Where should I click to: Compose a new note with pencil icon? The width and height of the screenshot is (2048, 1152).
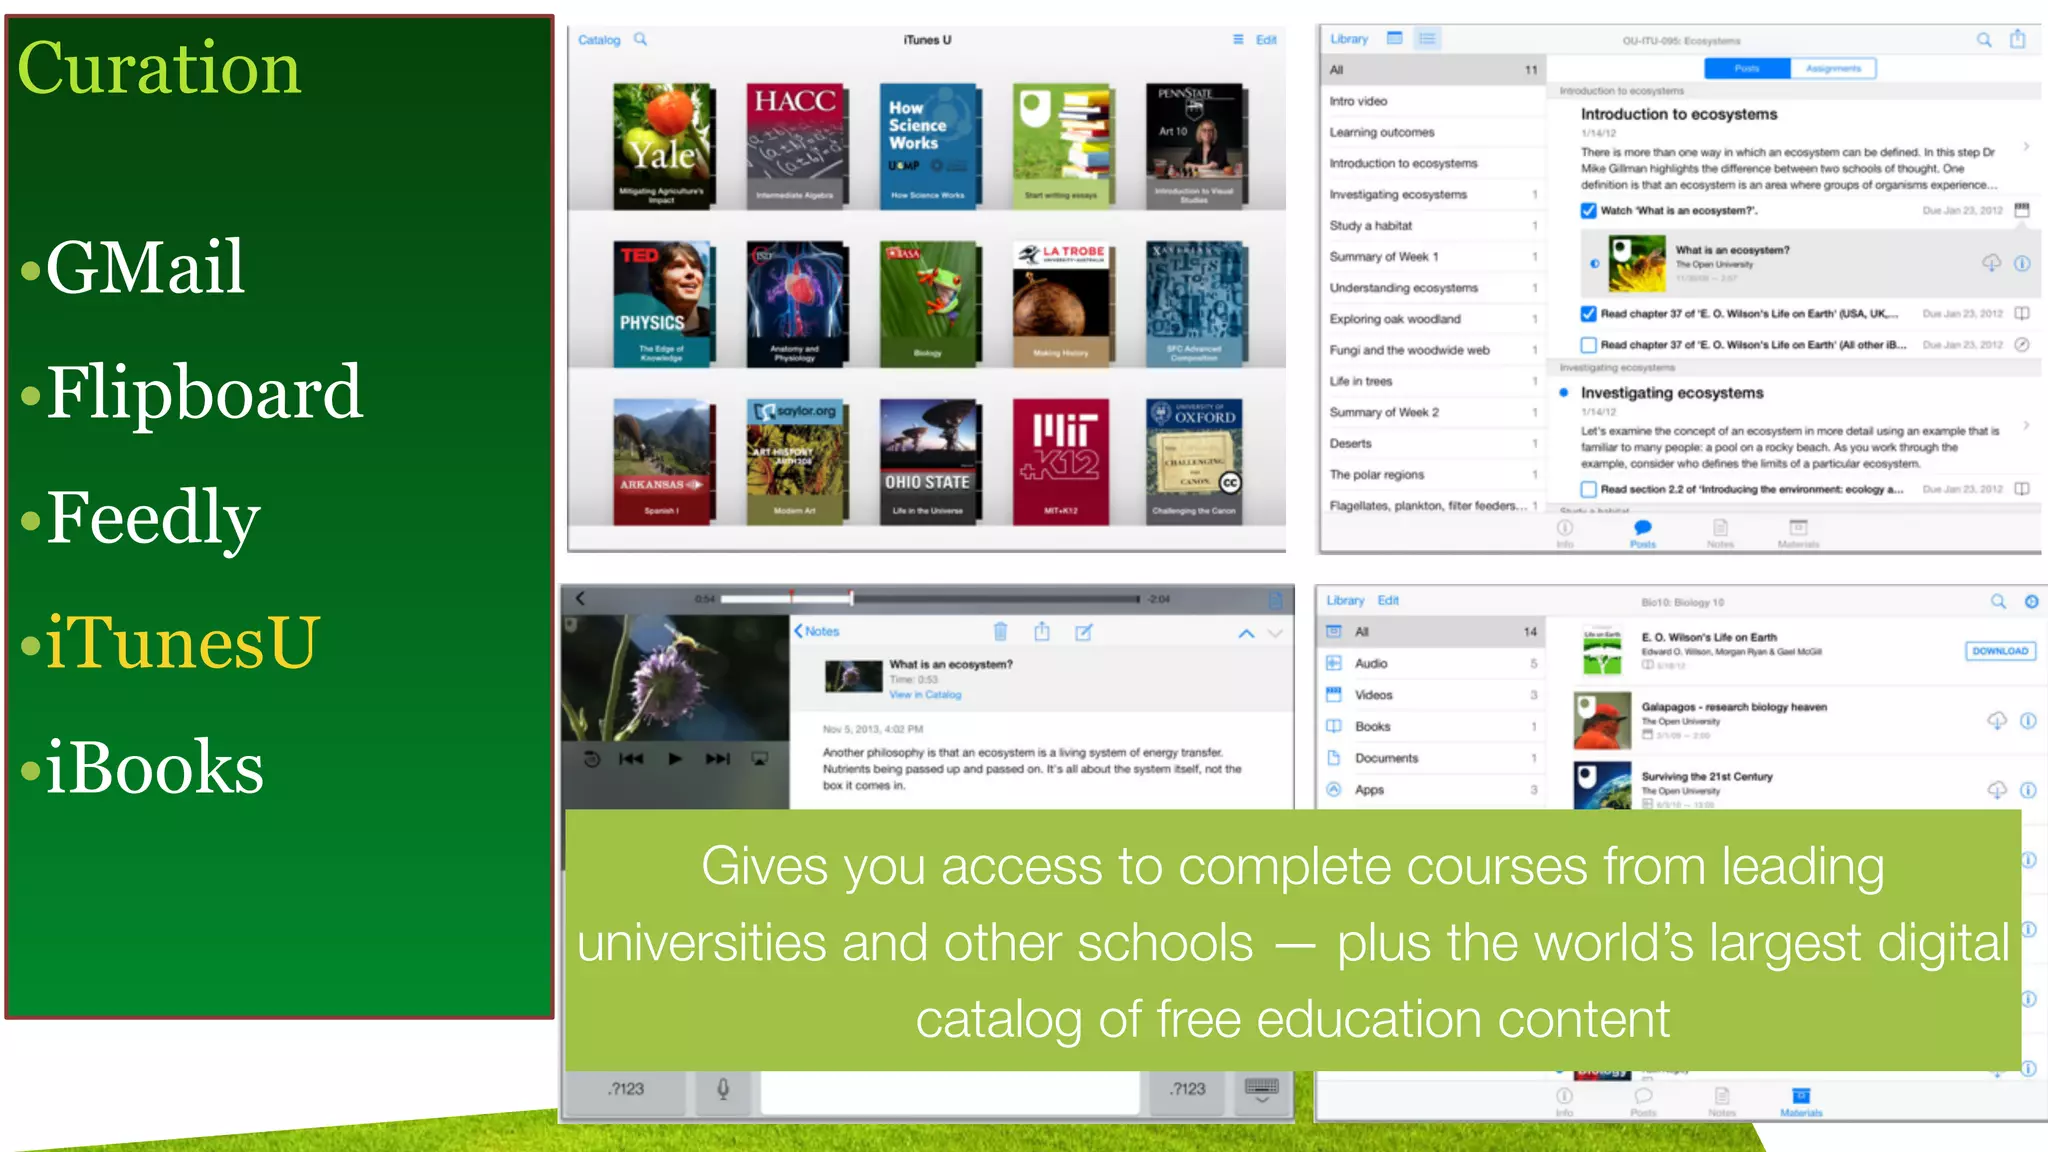coord(1084,632)
